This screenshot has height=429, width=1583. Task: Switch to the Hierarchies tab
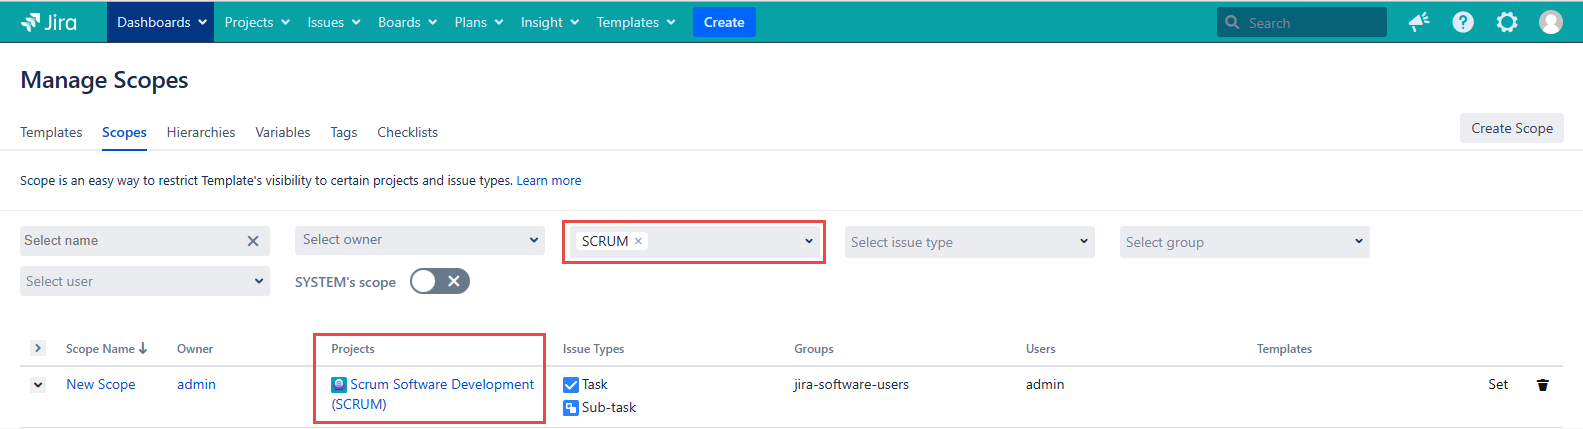tap(201, 132)
